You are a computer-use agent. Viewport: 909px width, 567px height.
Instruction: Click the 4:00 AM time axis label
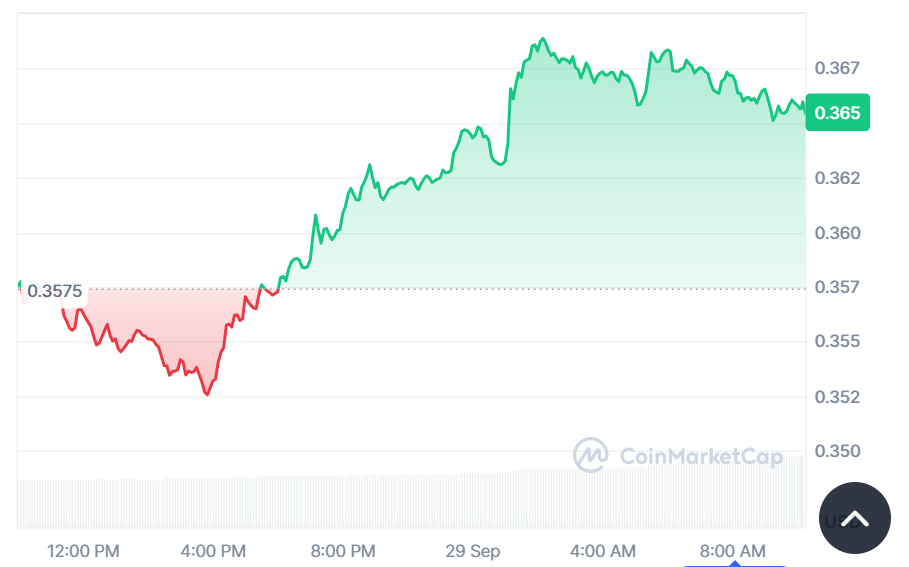click(x=603, y=551)
